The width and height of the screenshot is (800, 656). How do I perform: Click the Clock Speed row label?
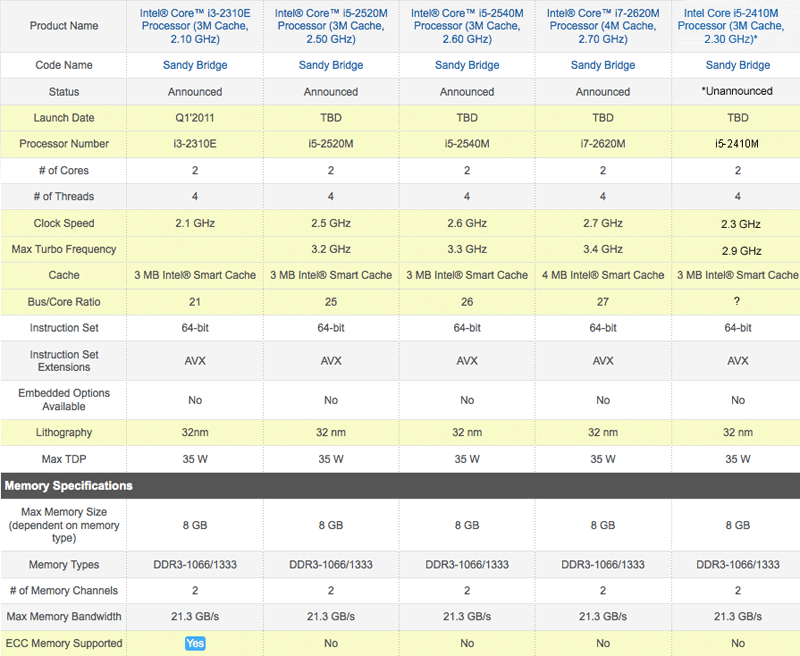point(64,223)
